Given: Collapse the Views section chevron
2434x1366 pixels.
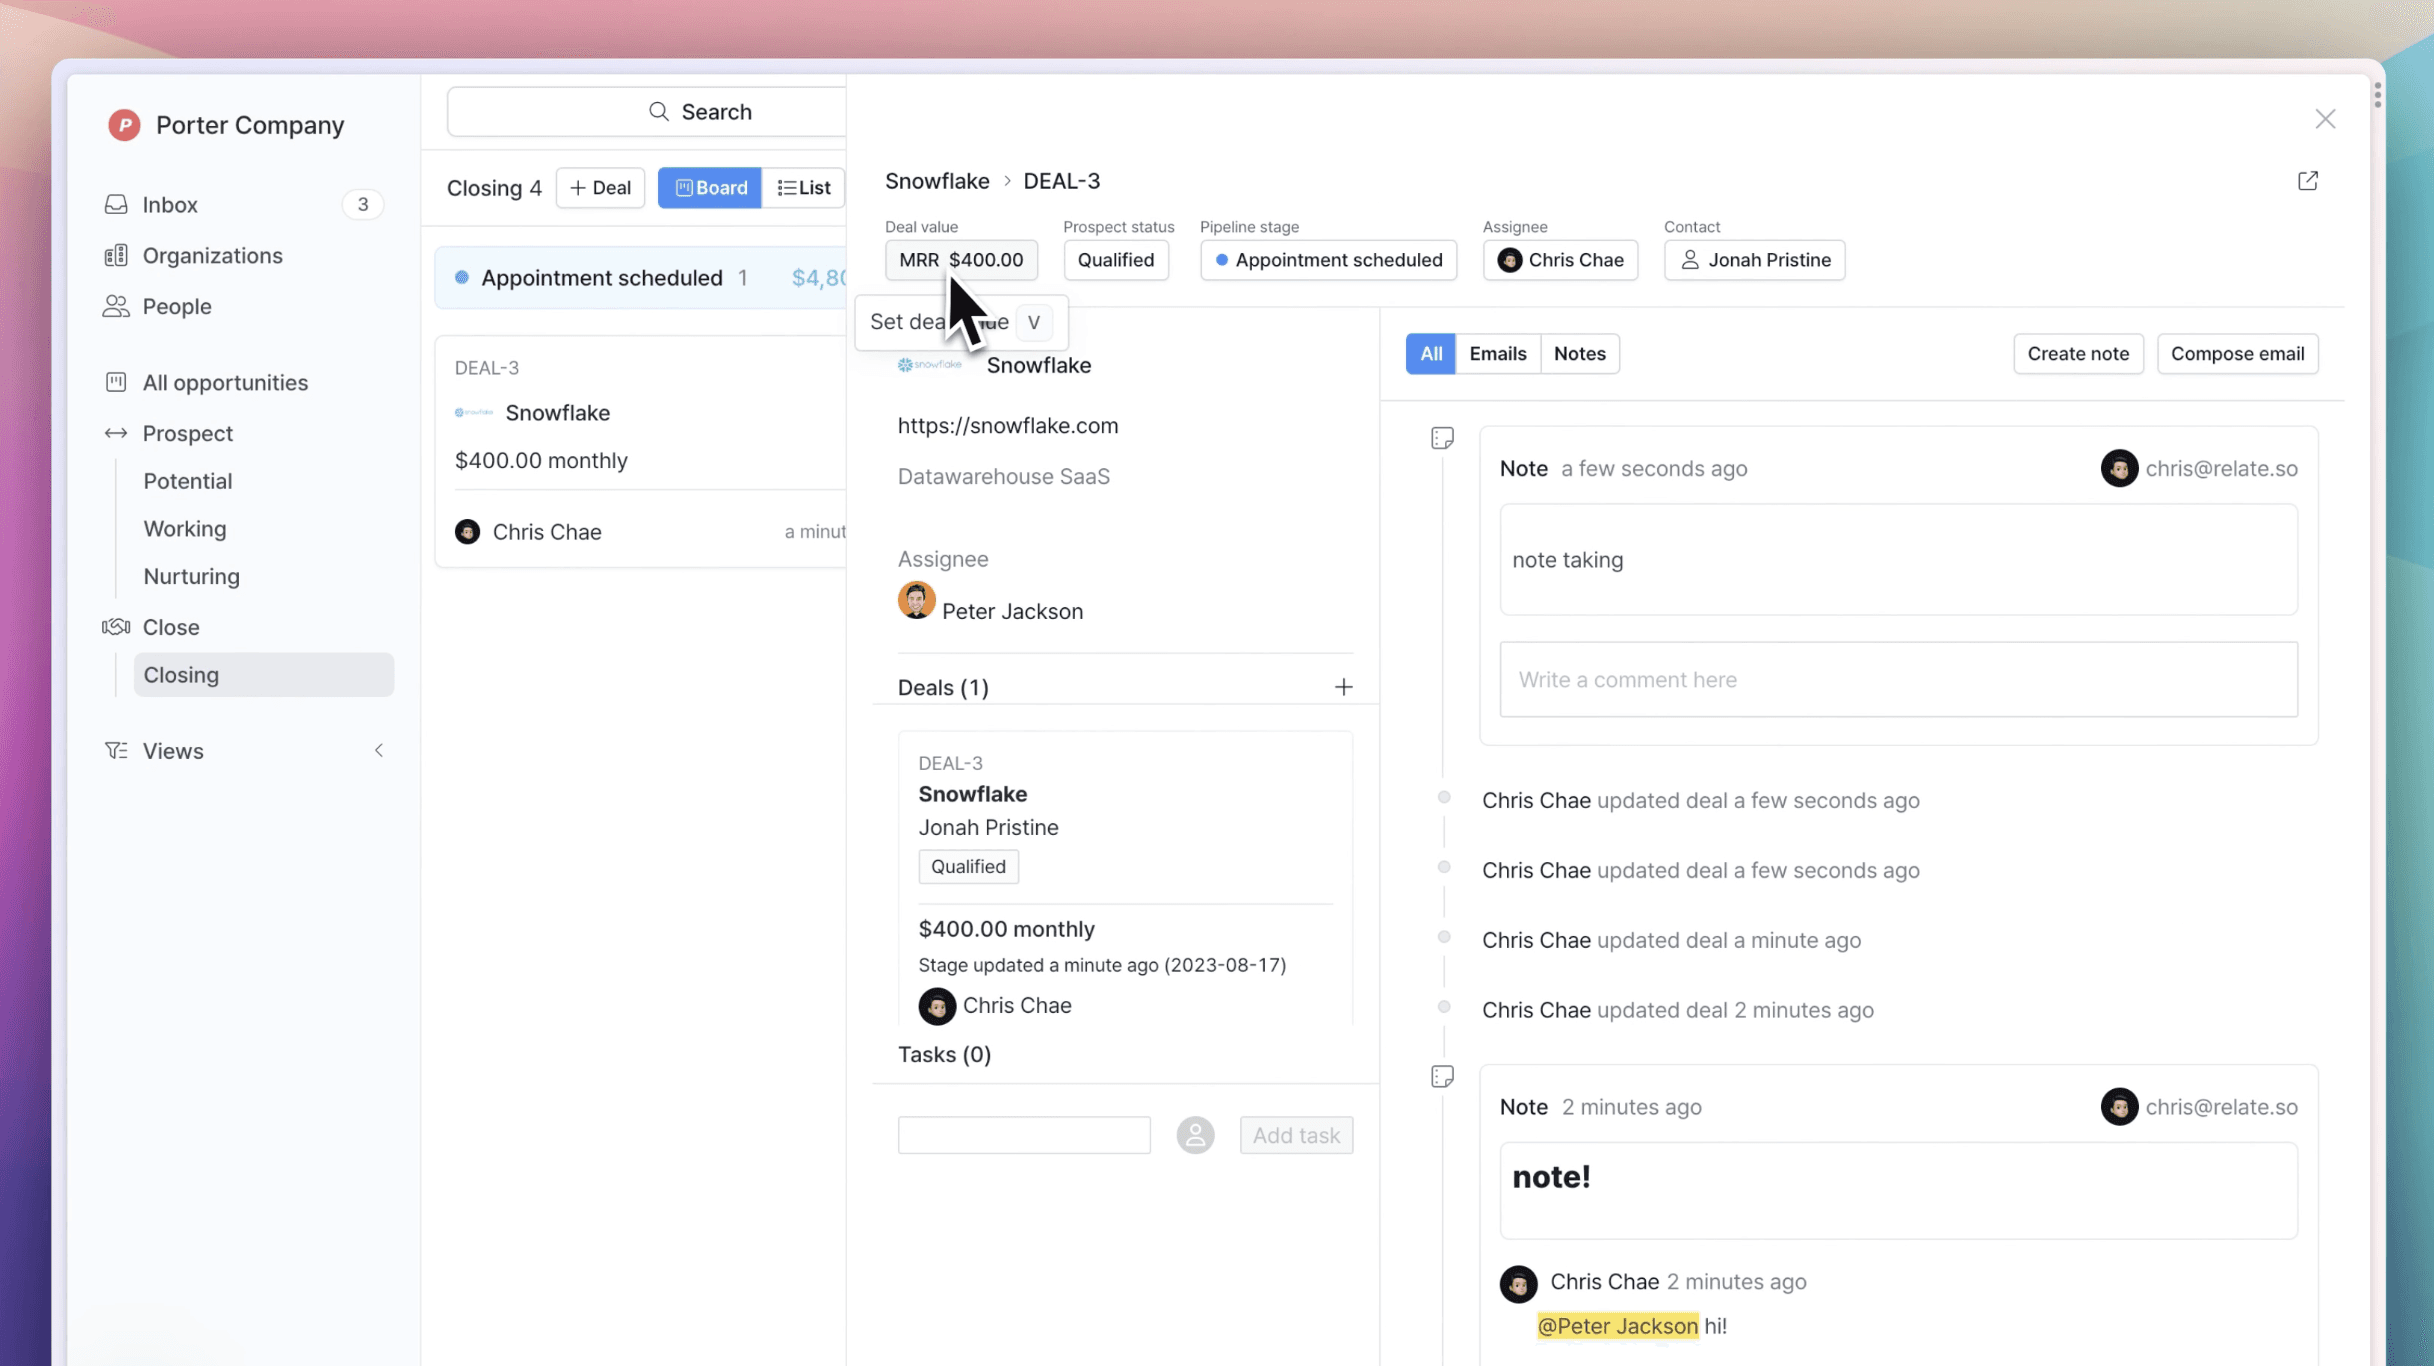Looking at the screenshot, I should [x=379, y=751].
